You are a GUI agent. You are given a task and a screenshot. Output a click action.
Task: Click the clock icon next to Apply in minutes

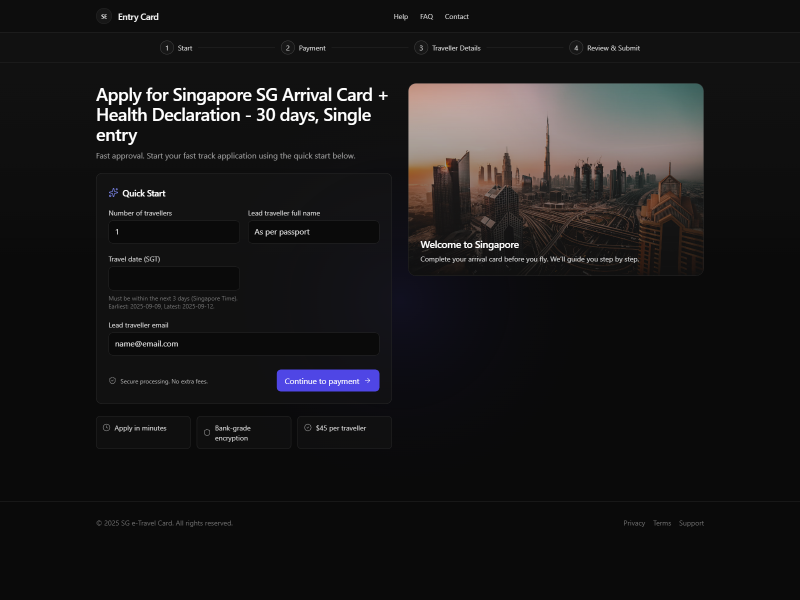[x=106, y=427]
